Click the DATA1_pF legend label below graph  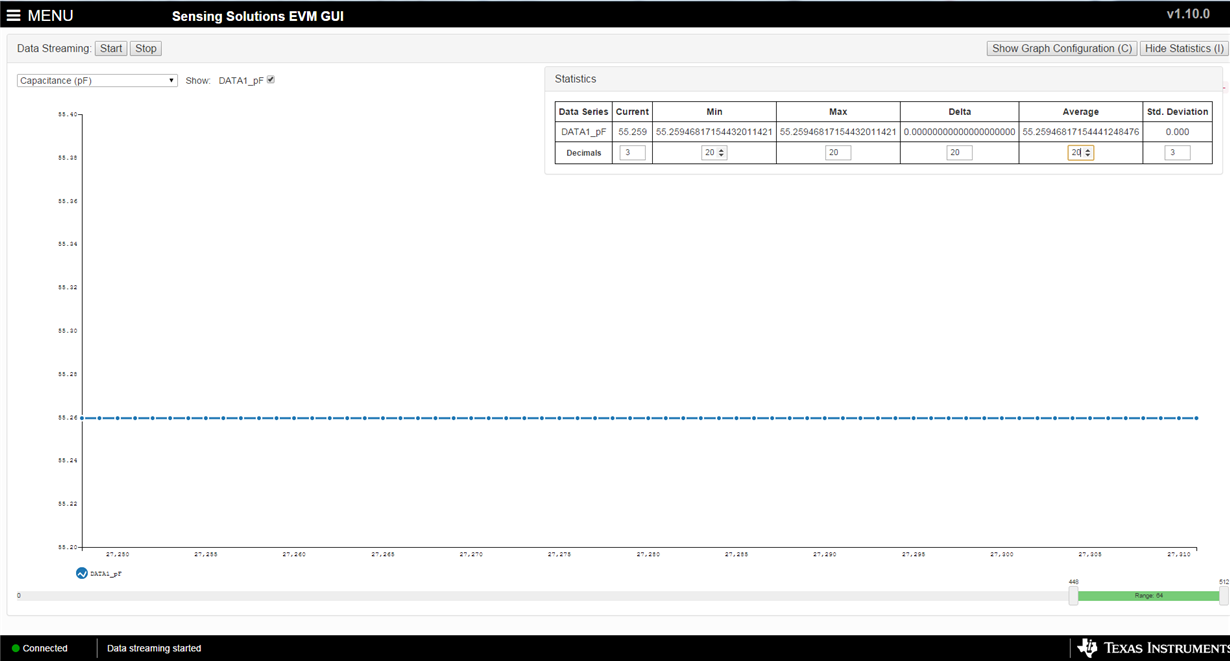[x=106, y=574]
